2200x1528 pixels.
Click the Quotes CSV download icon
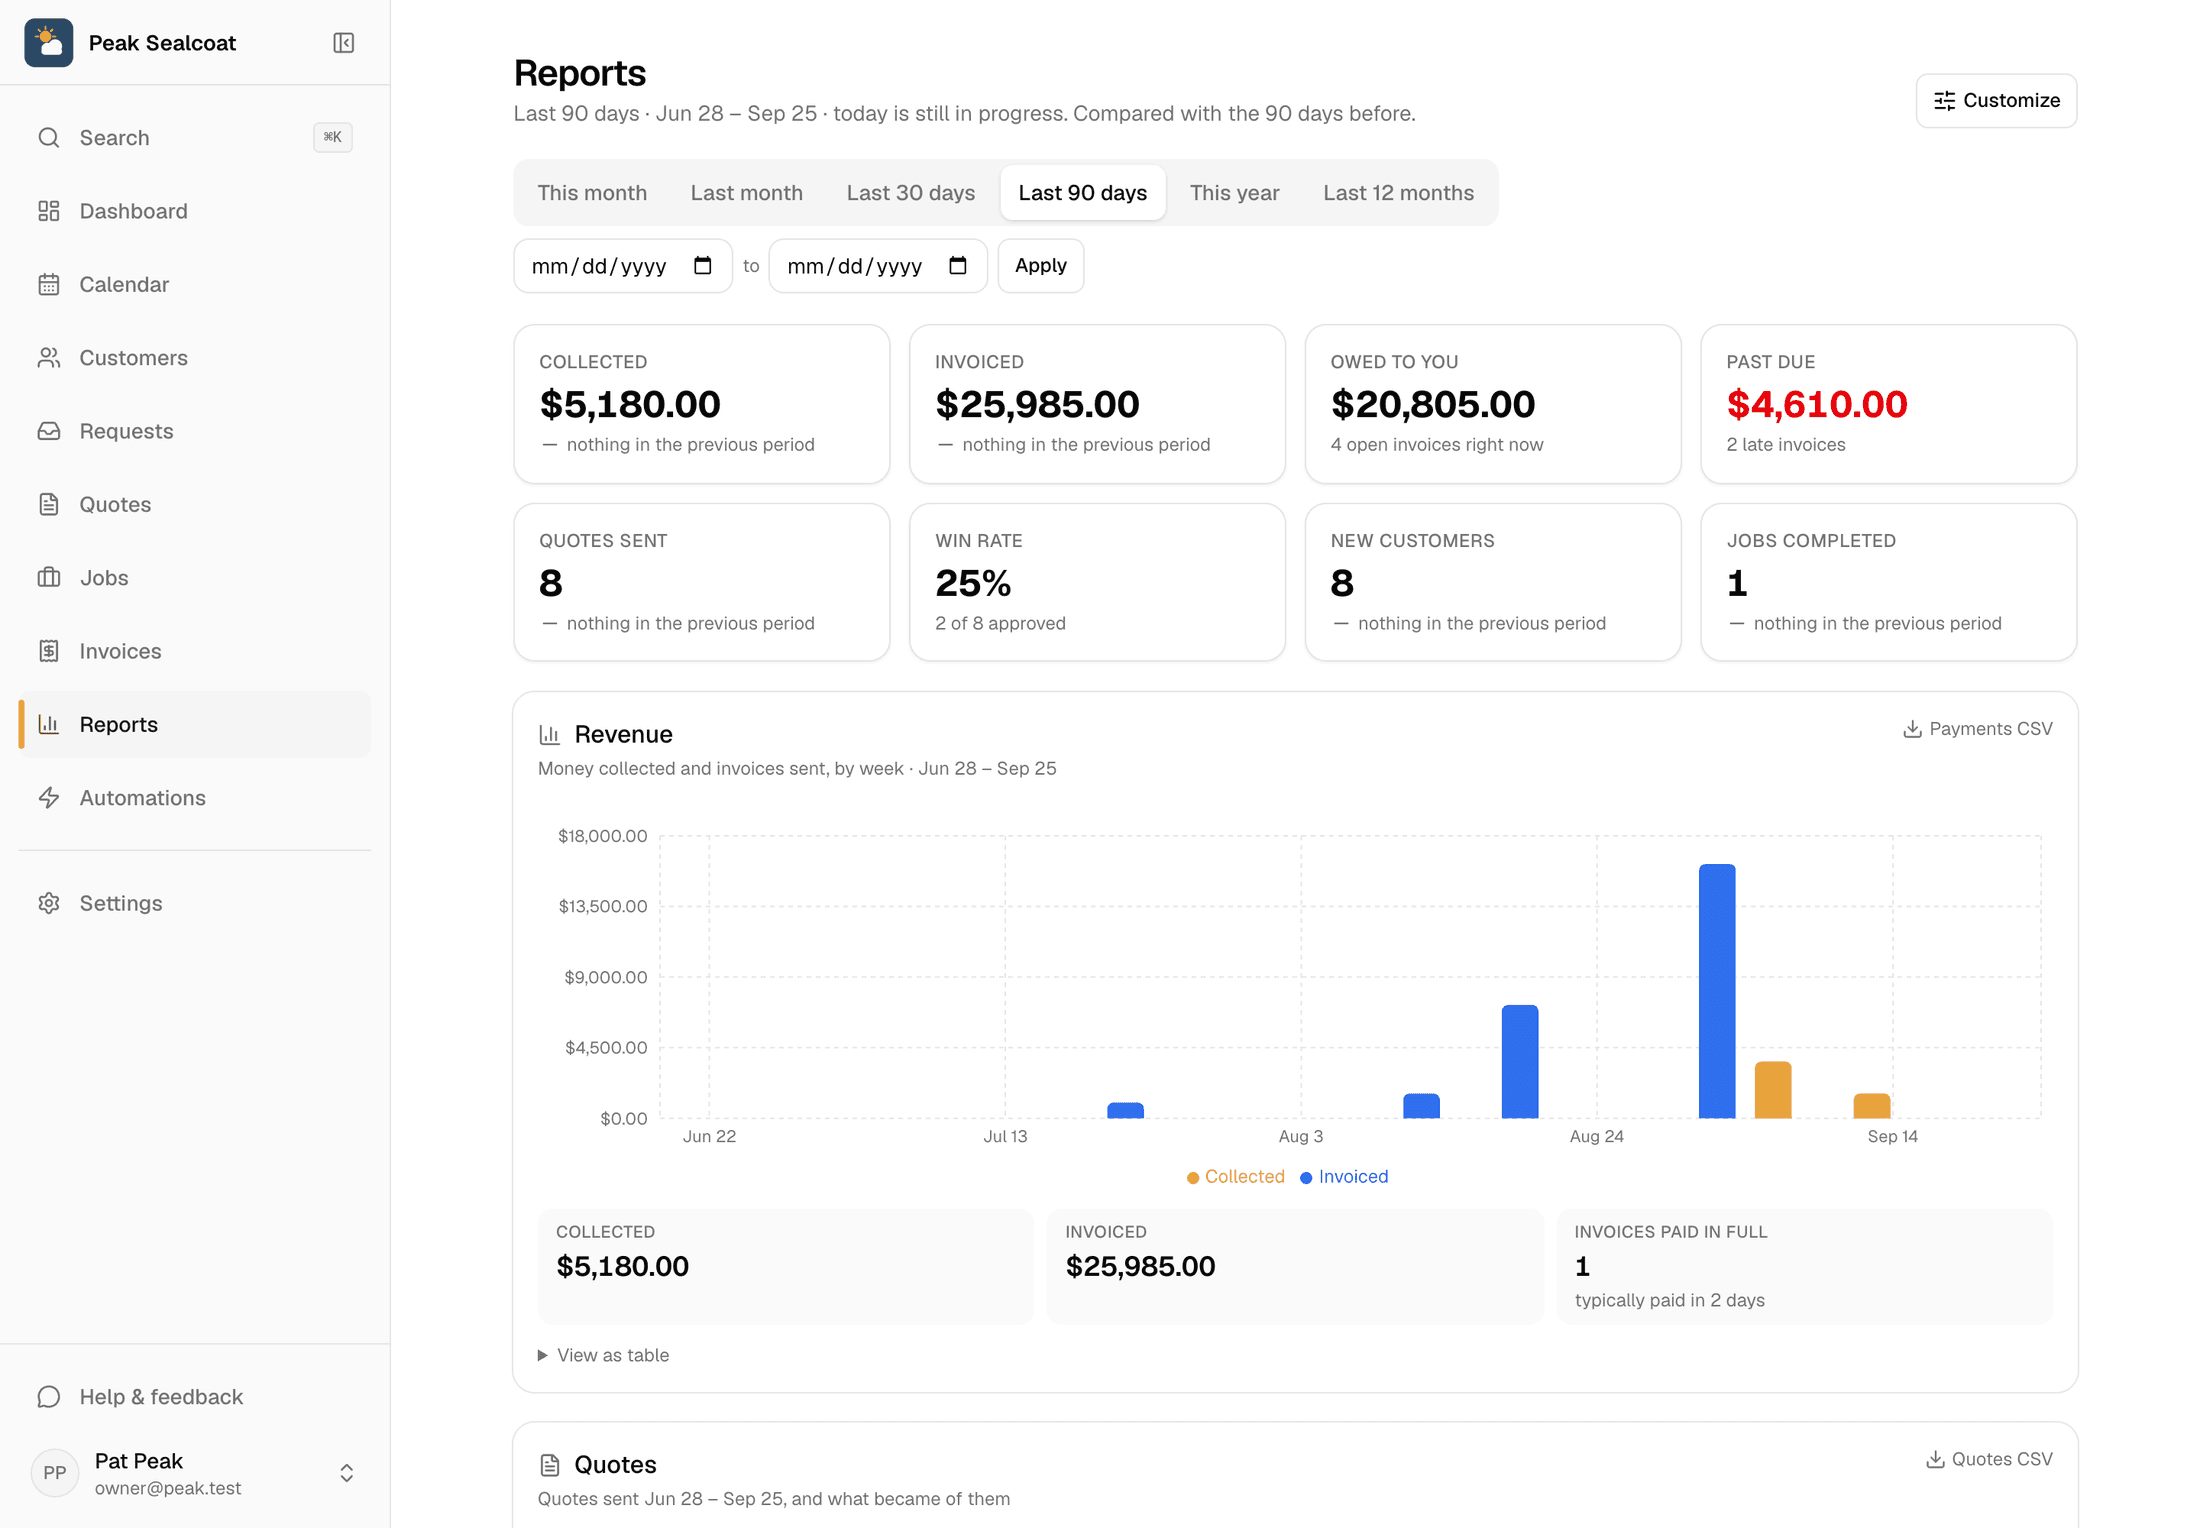click(1935, 1459)
